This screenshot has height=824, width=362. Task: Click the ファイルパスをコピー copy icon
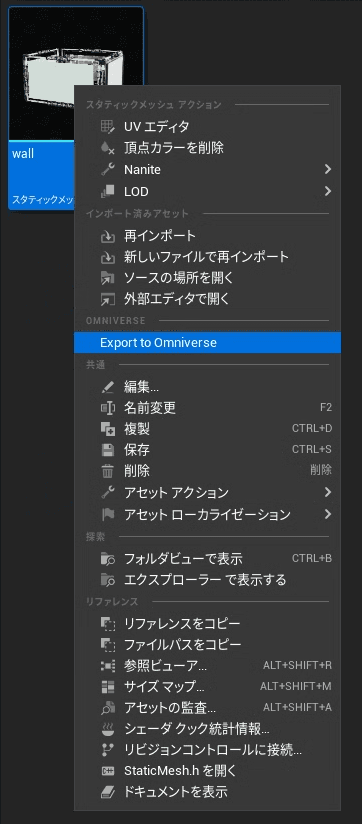click(x=107, y=644)
